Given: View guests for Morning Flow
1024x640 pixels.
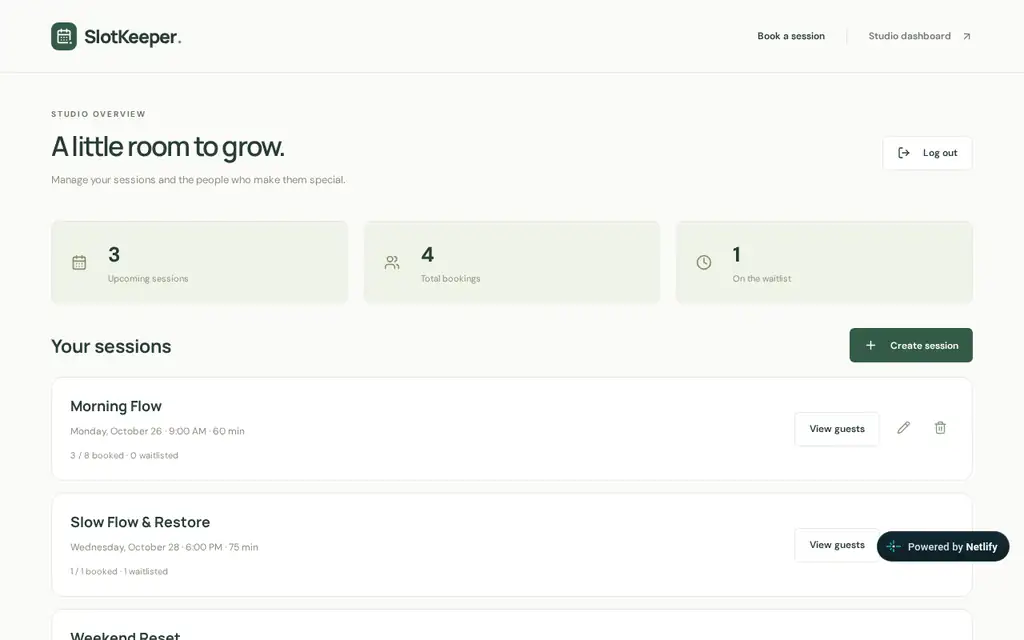Looking at the screenshot, I should (837, 429).
